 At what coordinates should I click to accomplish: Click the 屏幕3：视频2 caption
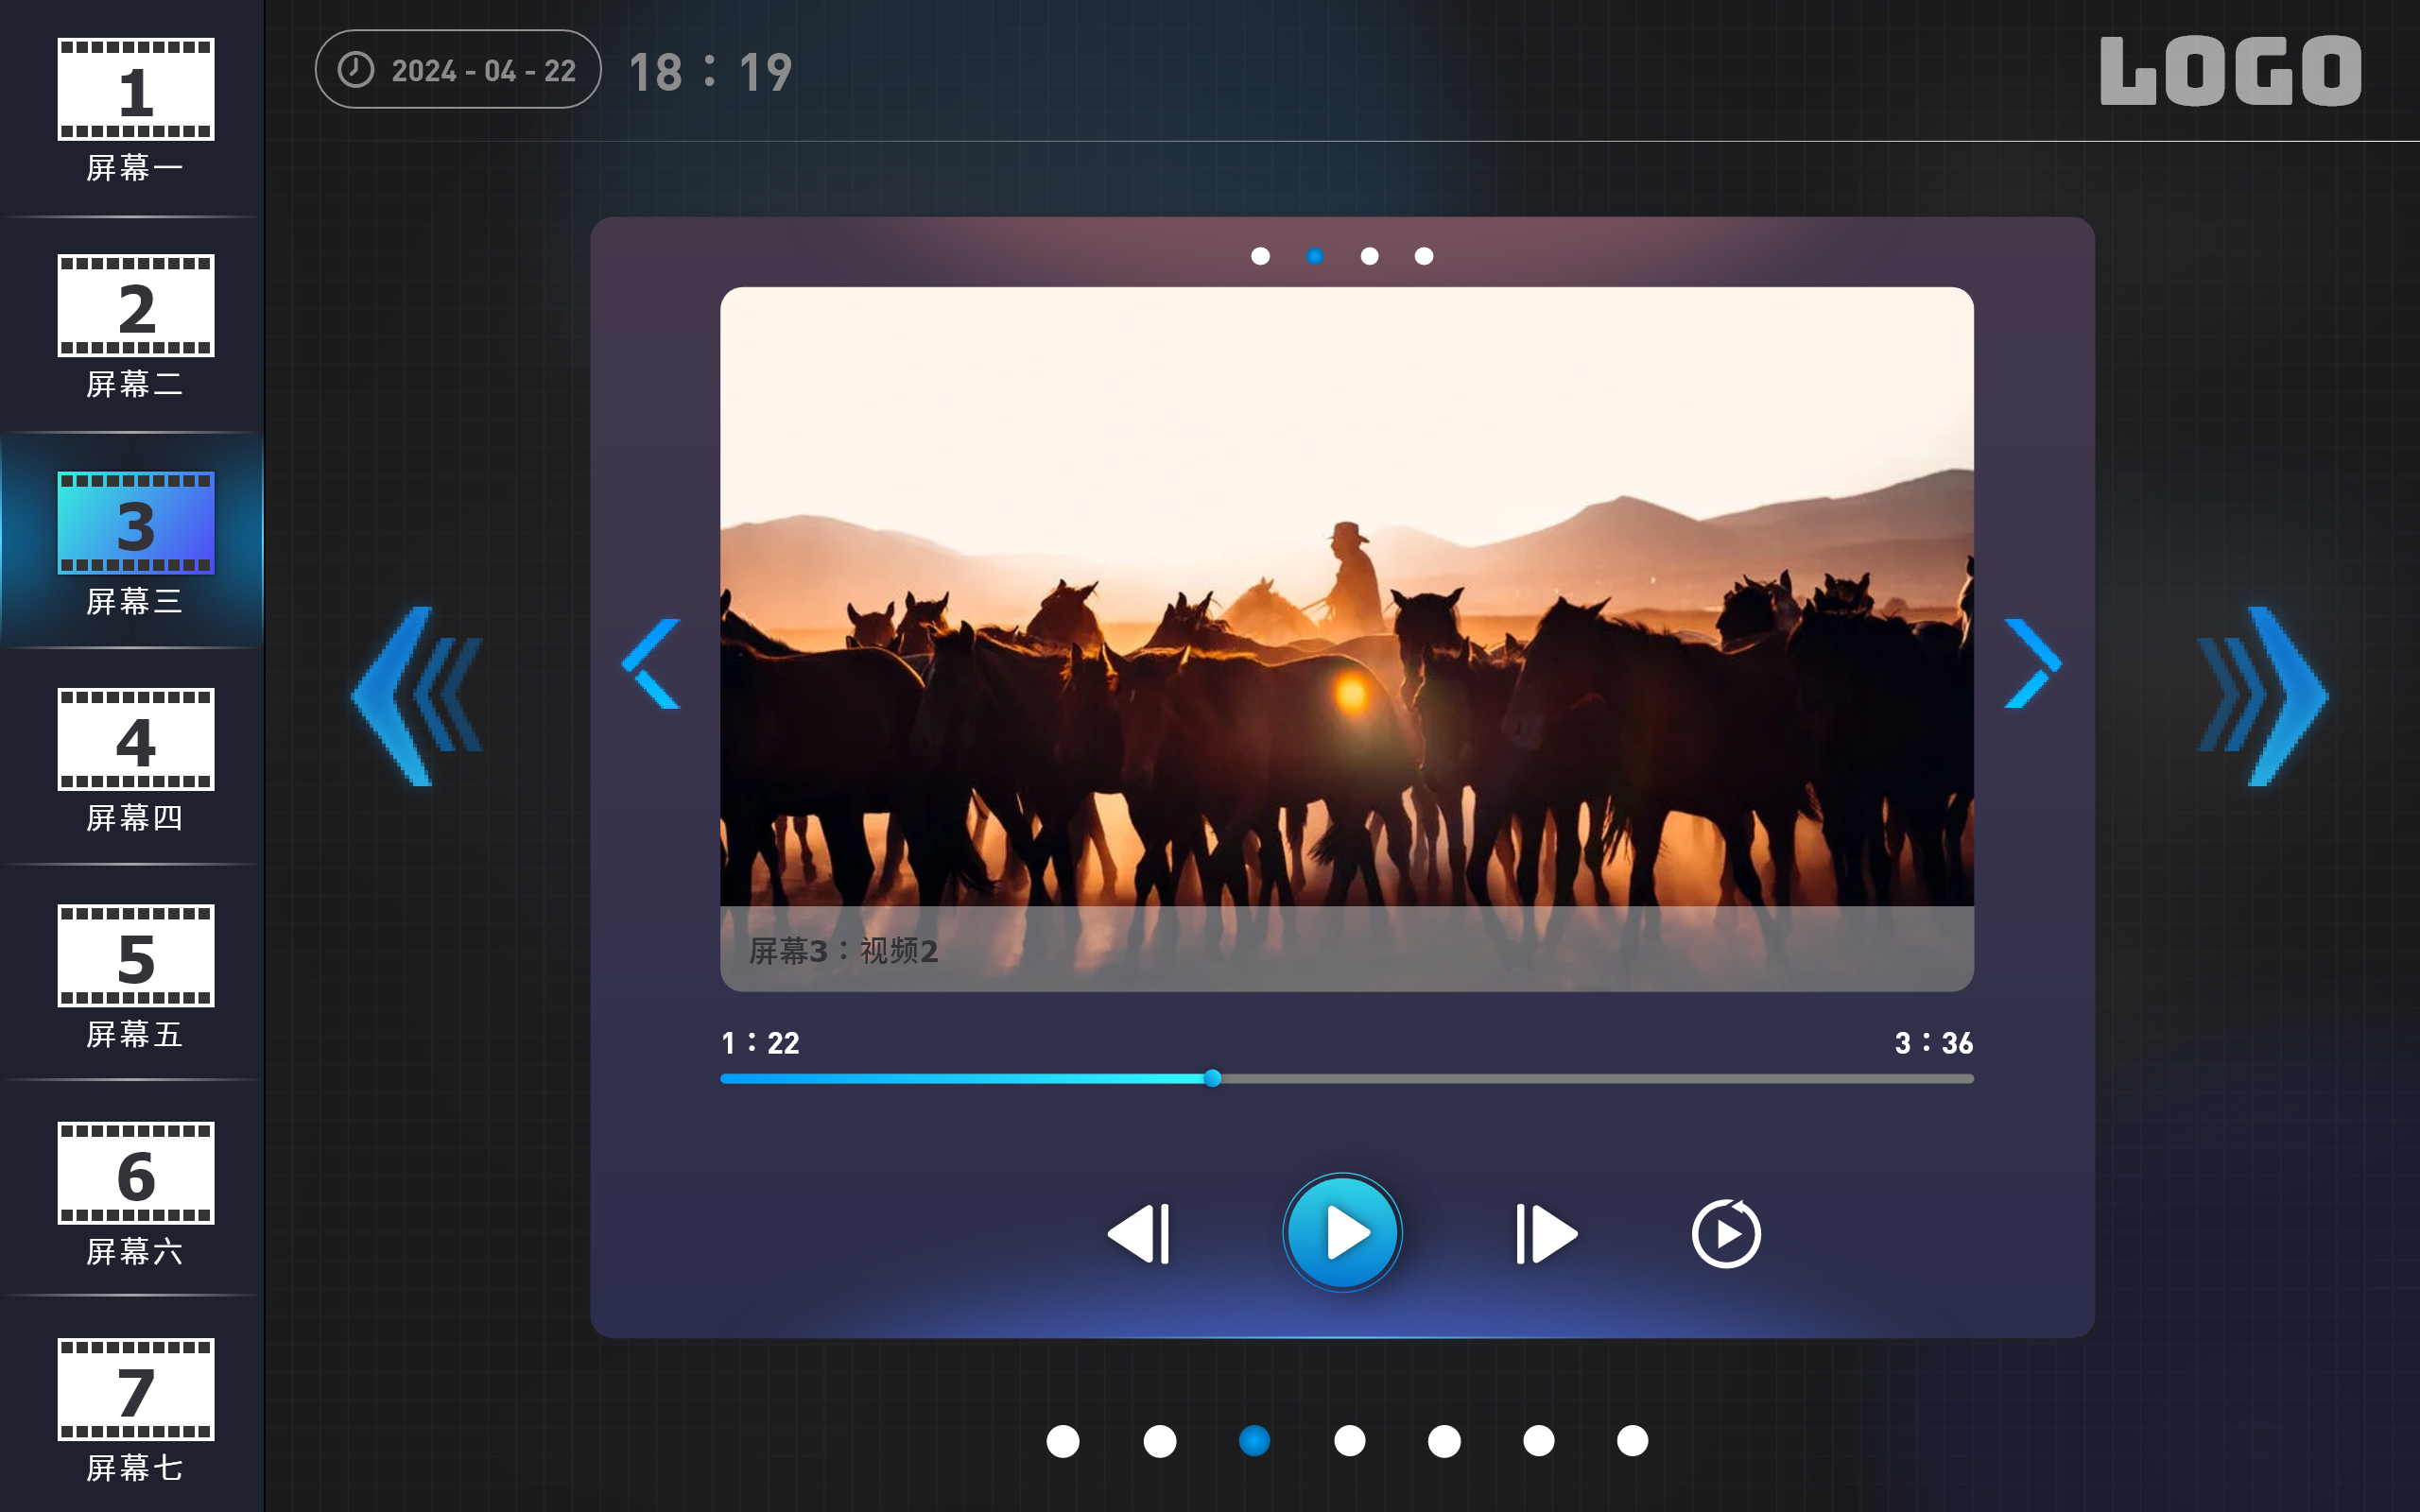(844, 950)
